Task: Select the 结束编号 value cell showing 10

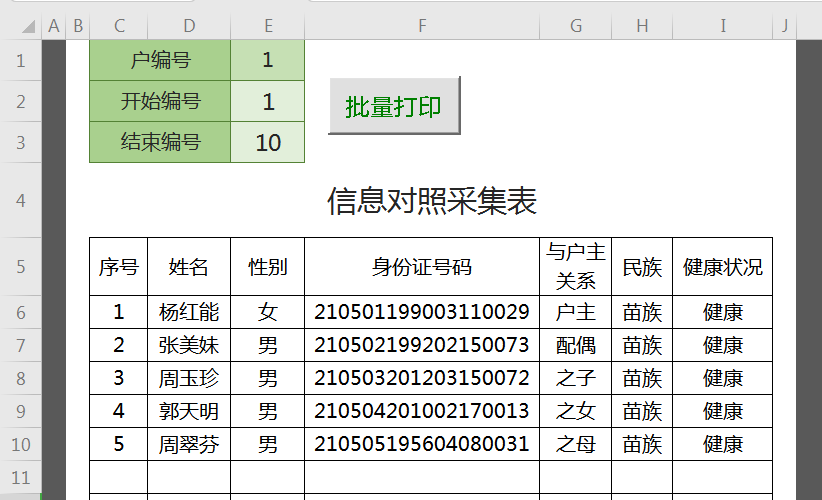Action: [x=268, y=142]
